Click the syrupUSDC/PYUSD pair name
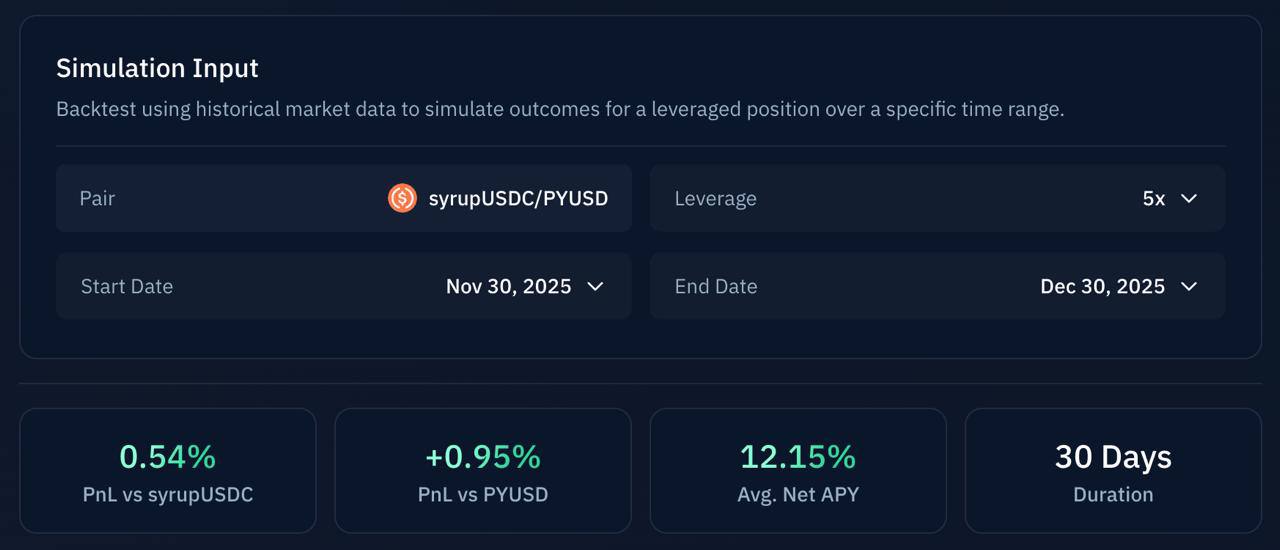Screen dimensions: 1280x550 coord(518,198)
